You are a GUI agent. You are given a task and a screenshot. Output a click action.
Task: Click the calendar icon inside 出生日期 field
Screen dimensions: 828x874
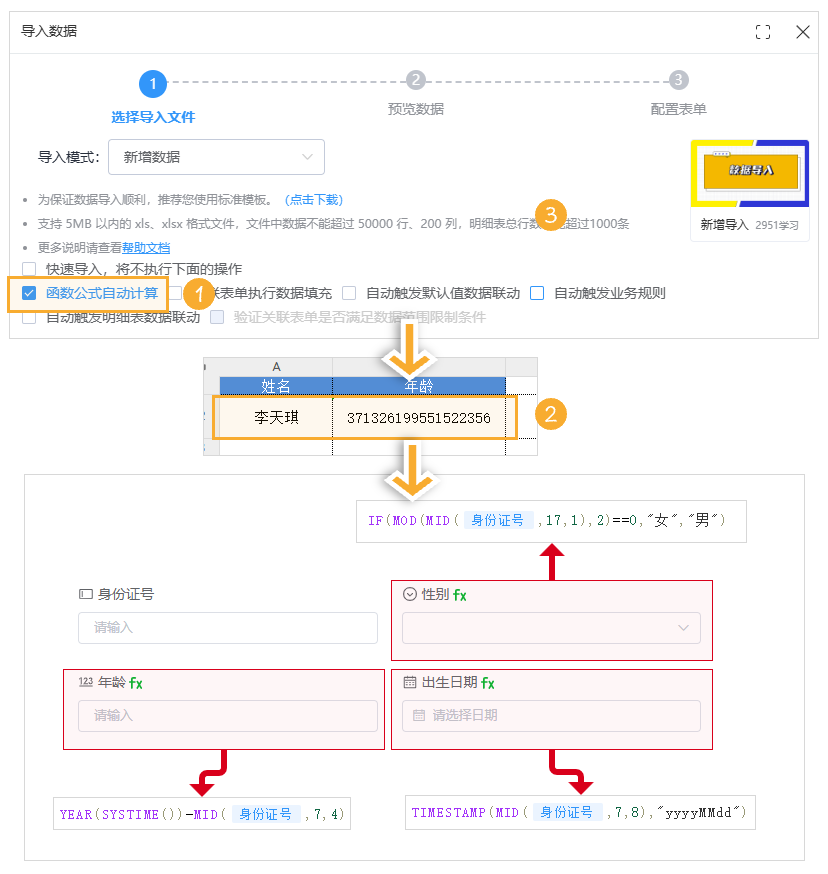pyautogui.click(x=418, y=715)
